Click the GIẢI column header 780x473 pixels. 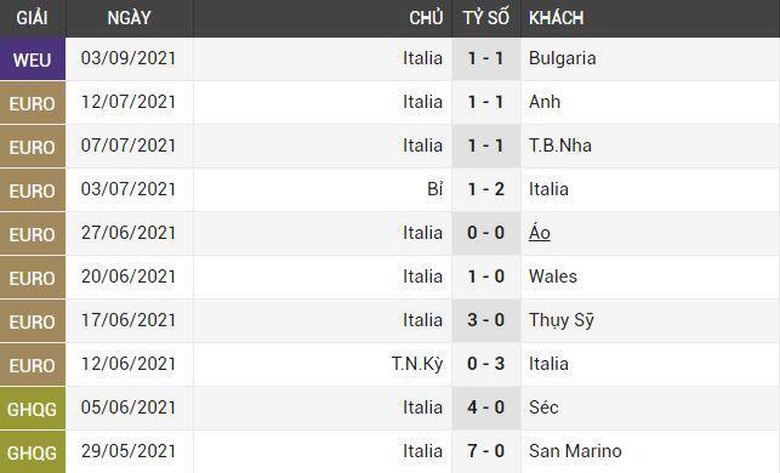pos(32,18)
